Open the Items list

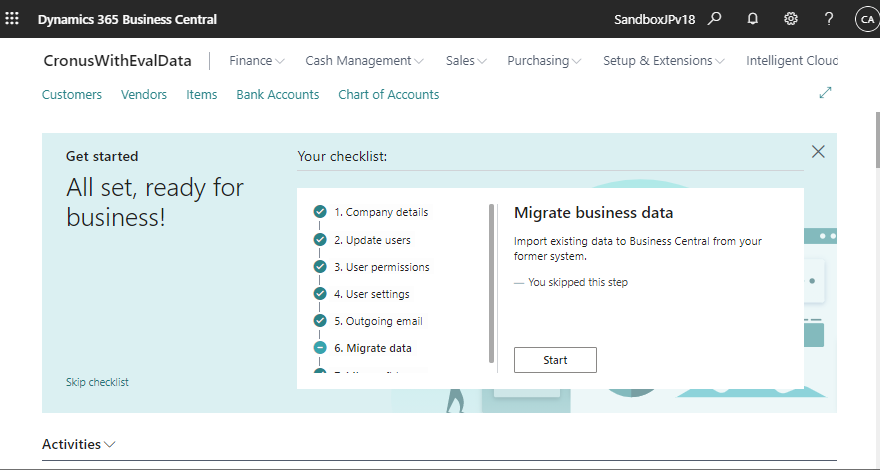pyautogui.click(x=201, y=94)
